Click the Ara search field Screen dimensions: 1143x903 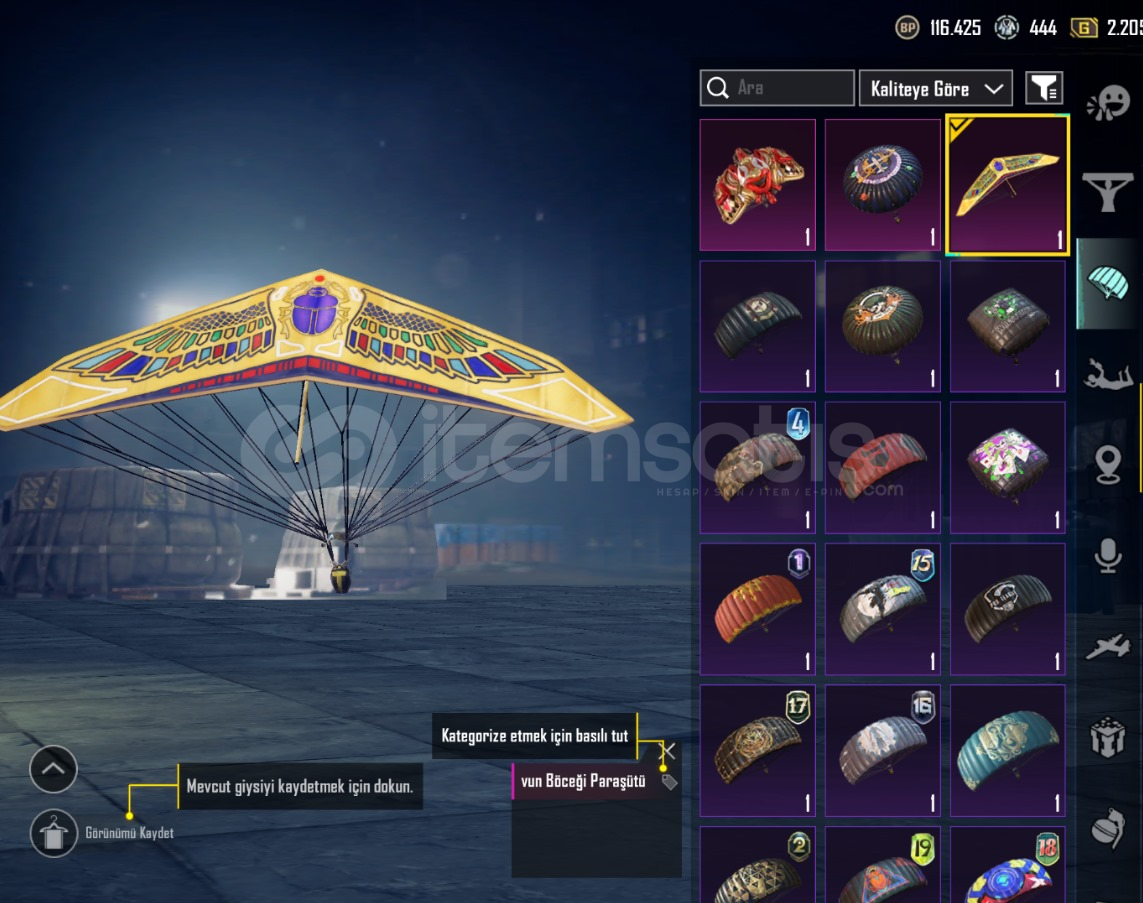[777, 88]
